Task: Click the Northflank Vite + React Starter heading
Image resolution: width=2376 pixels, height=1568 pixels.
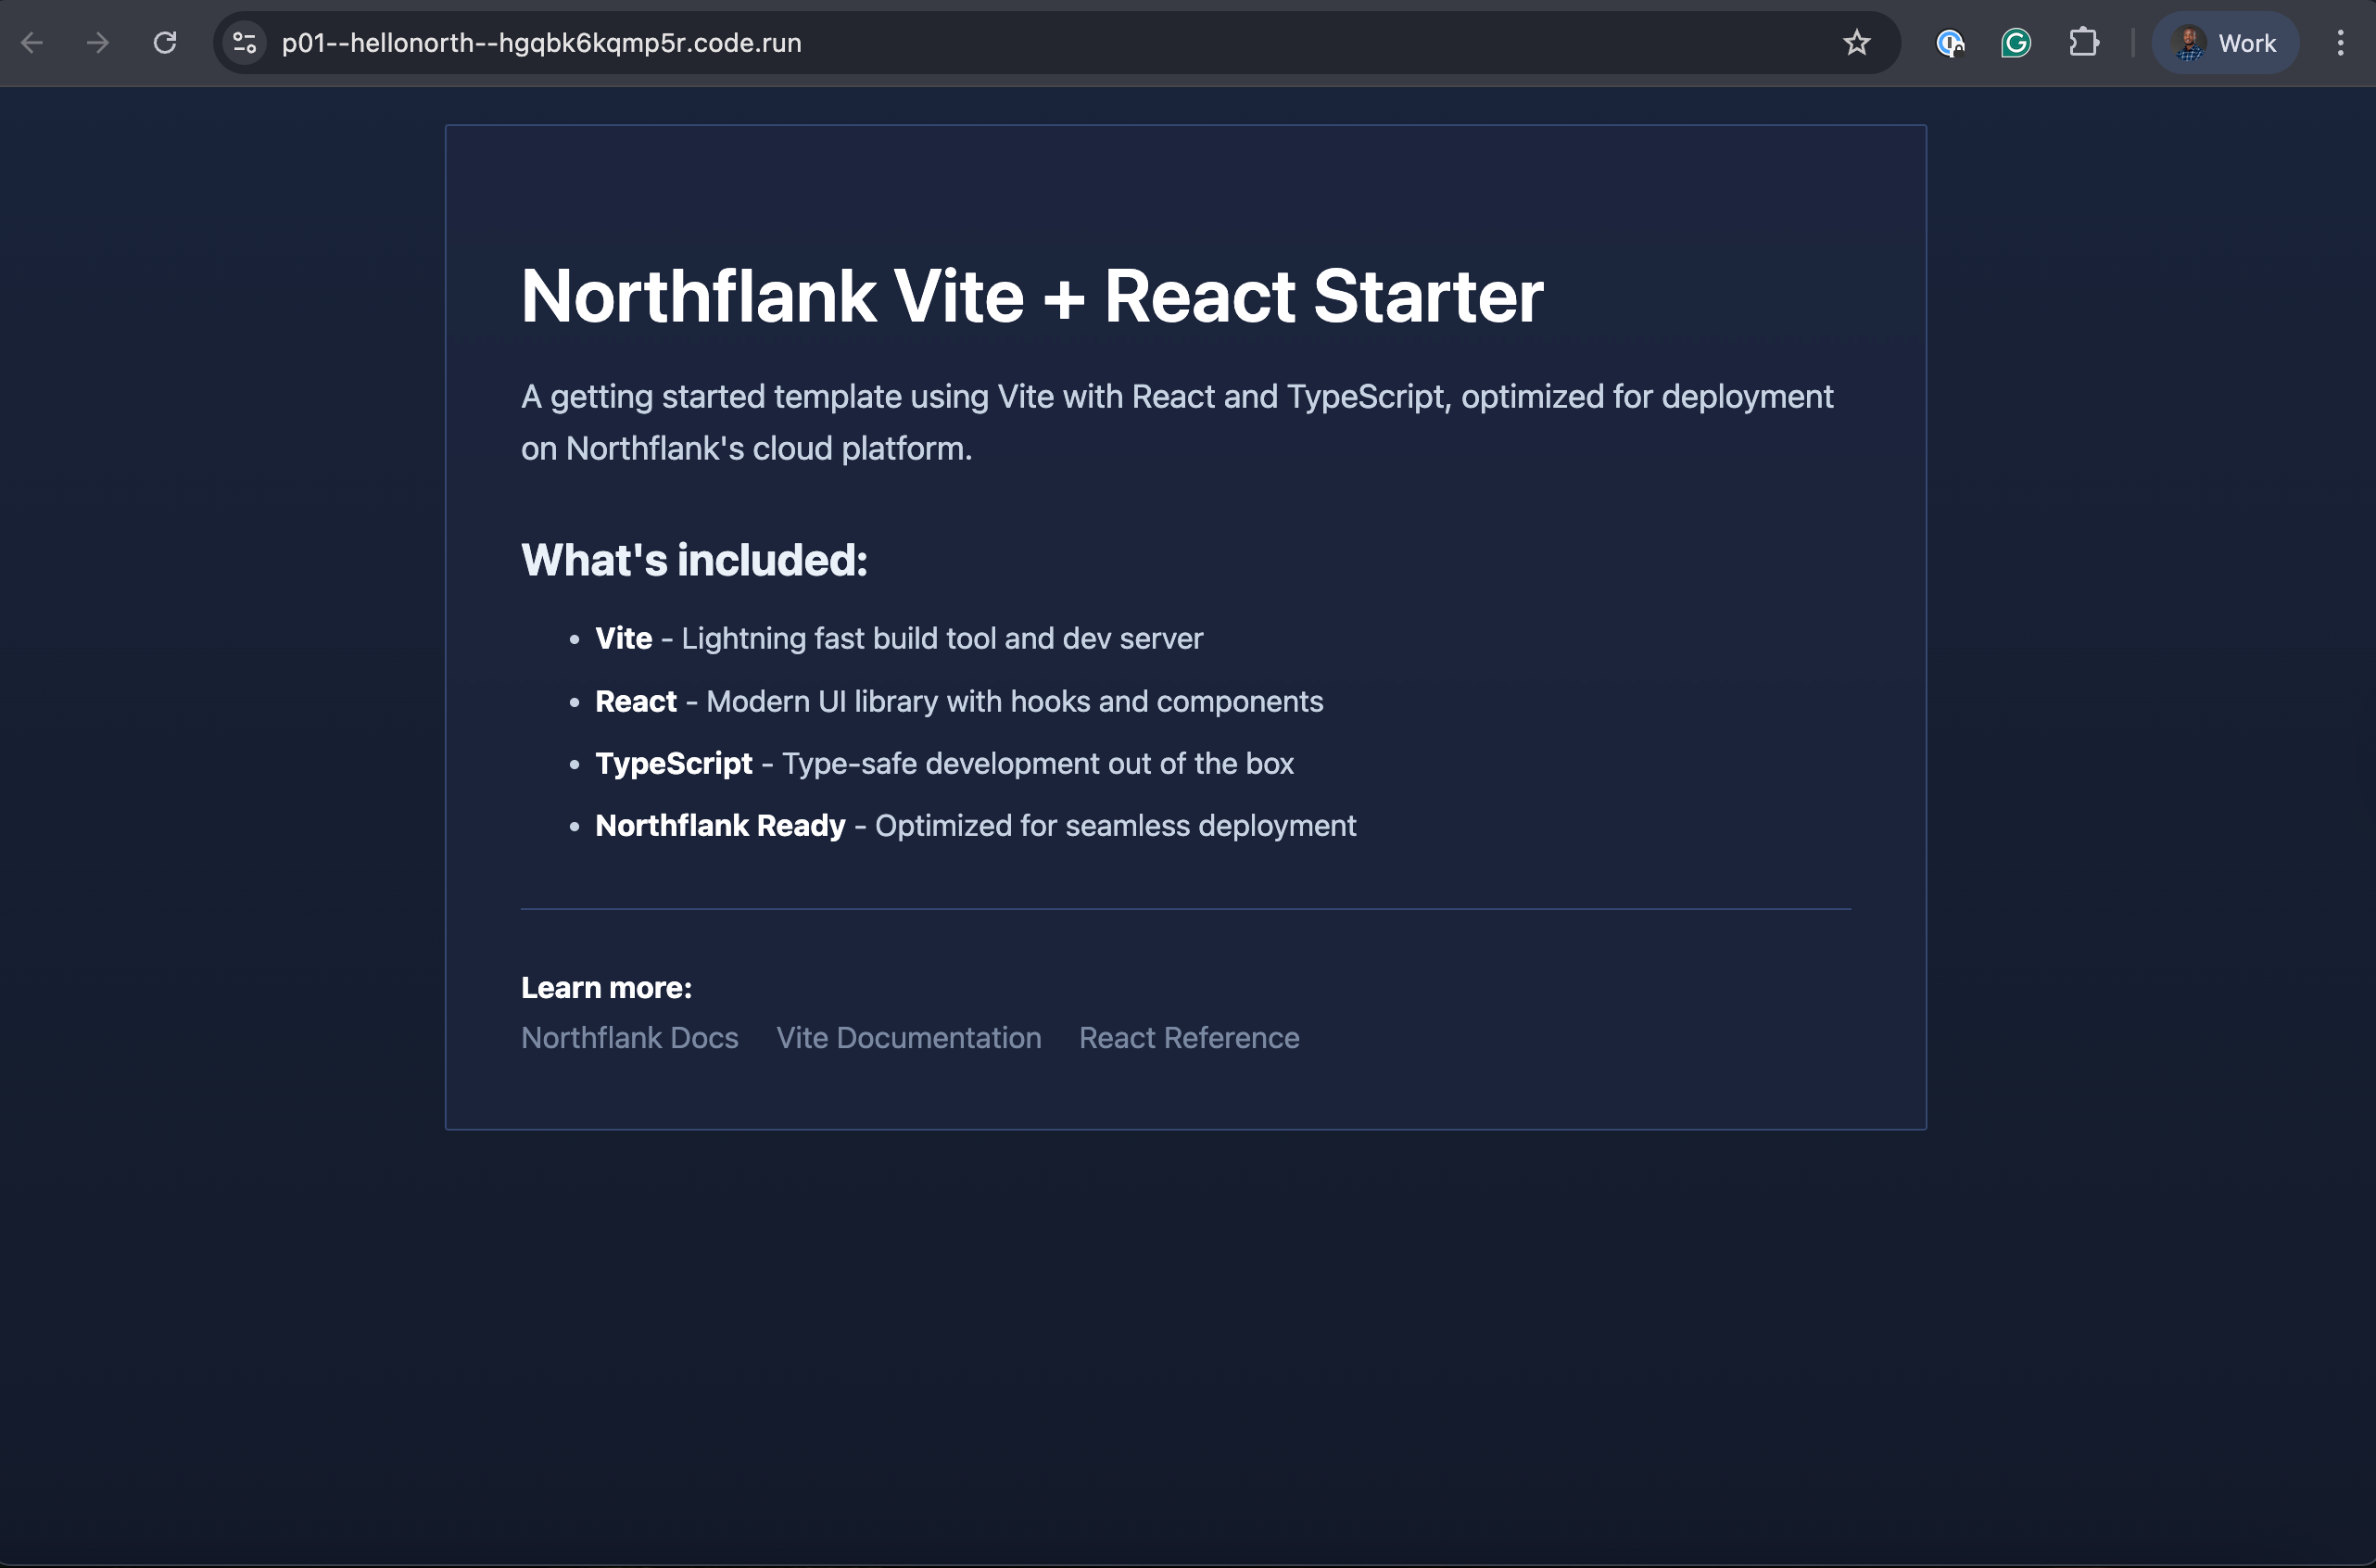Action: point(1032,296)
